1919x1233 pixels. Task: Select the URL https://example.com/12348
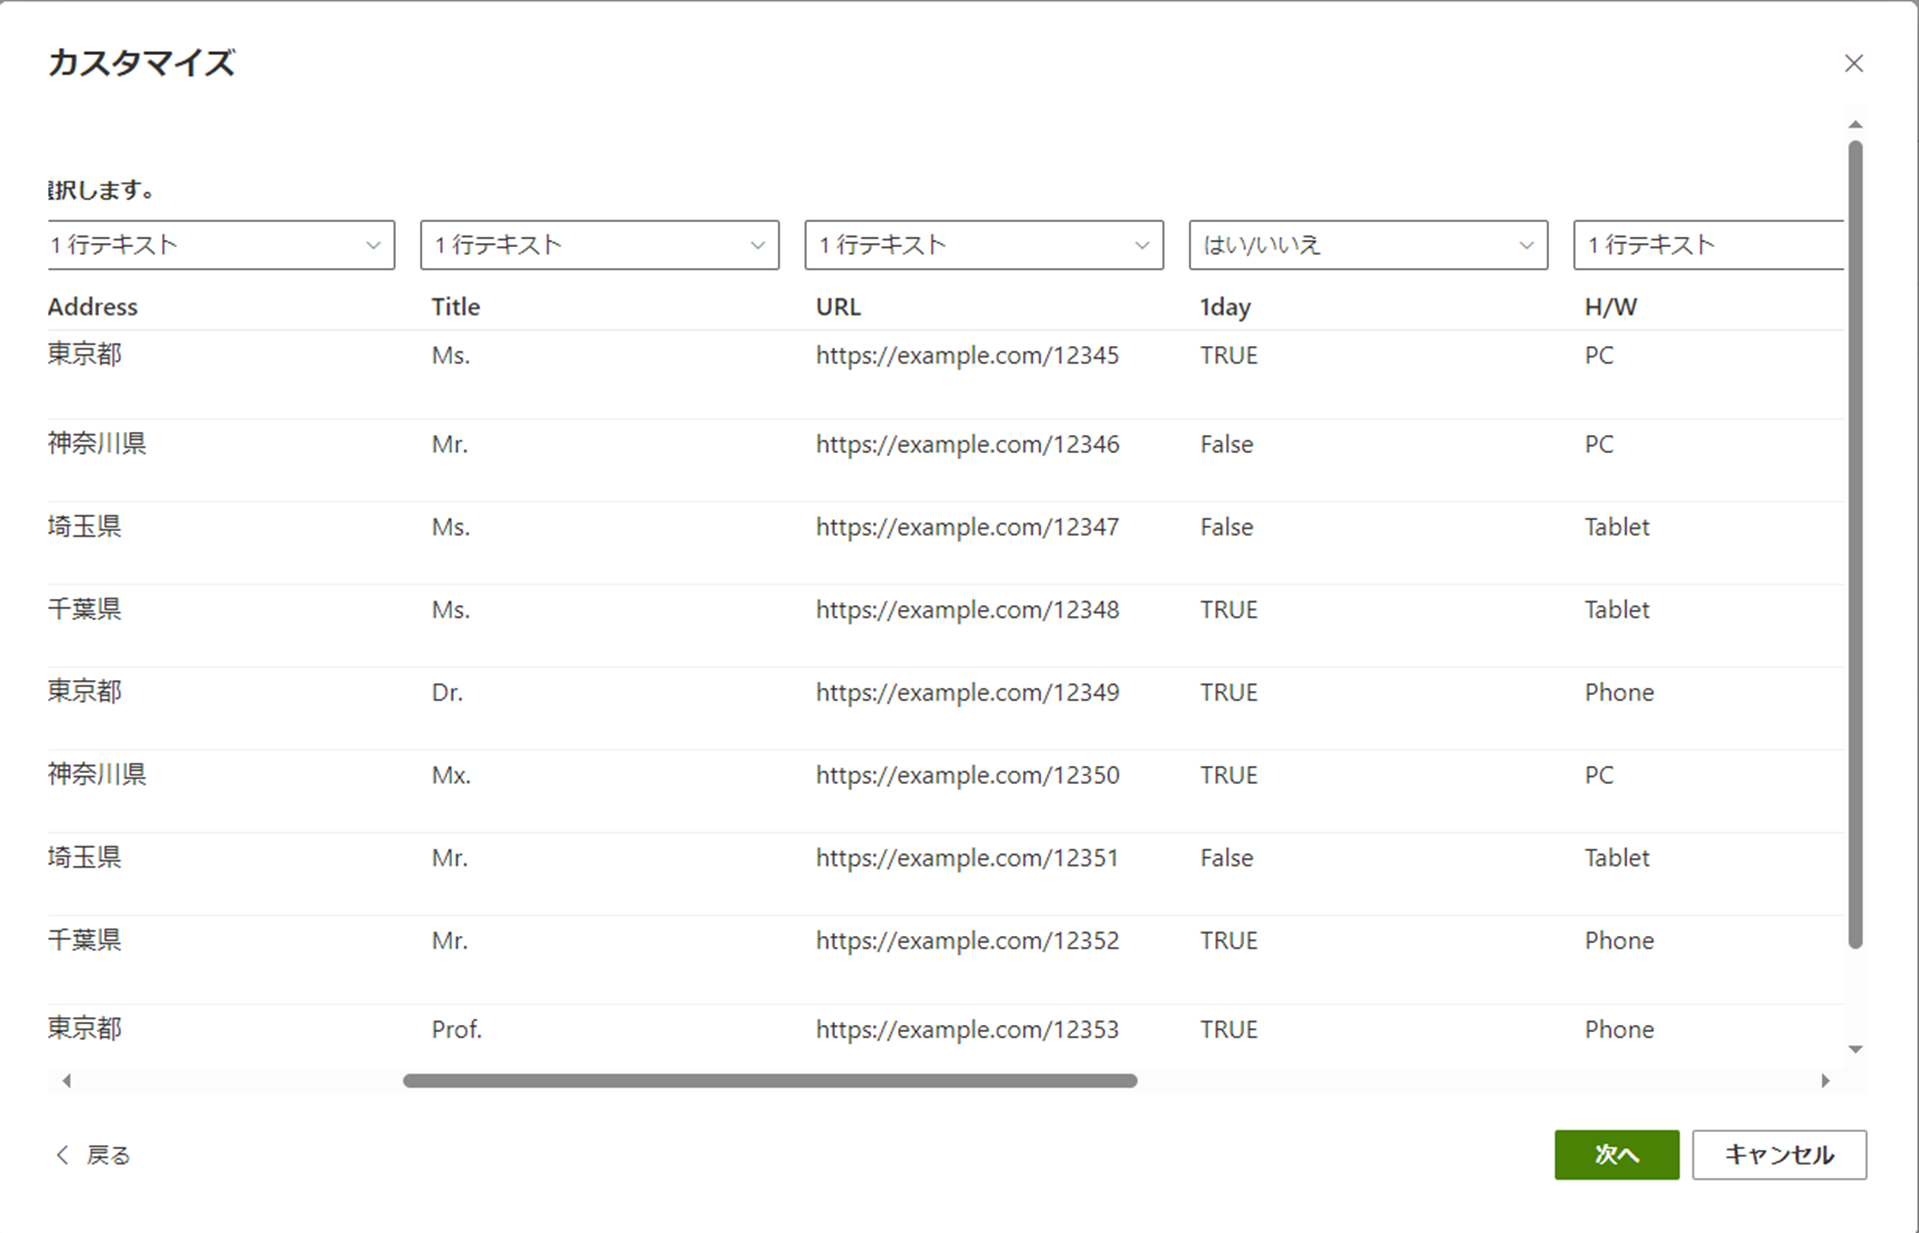pos(967,610)
